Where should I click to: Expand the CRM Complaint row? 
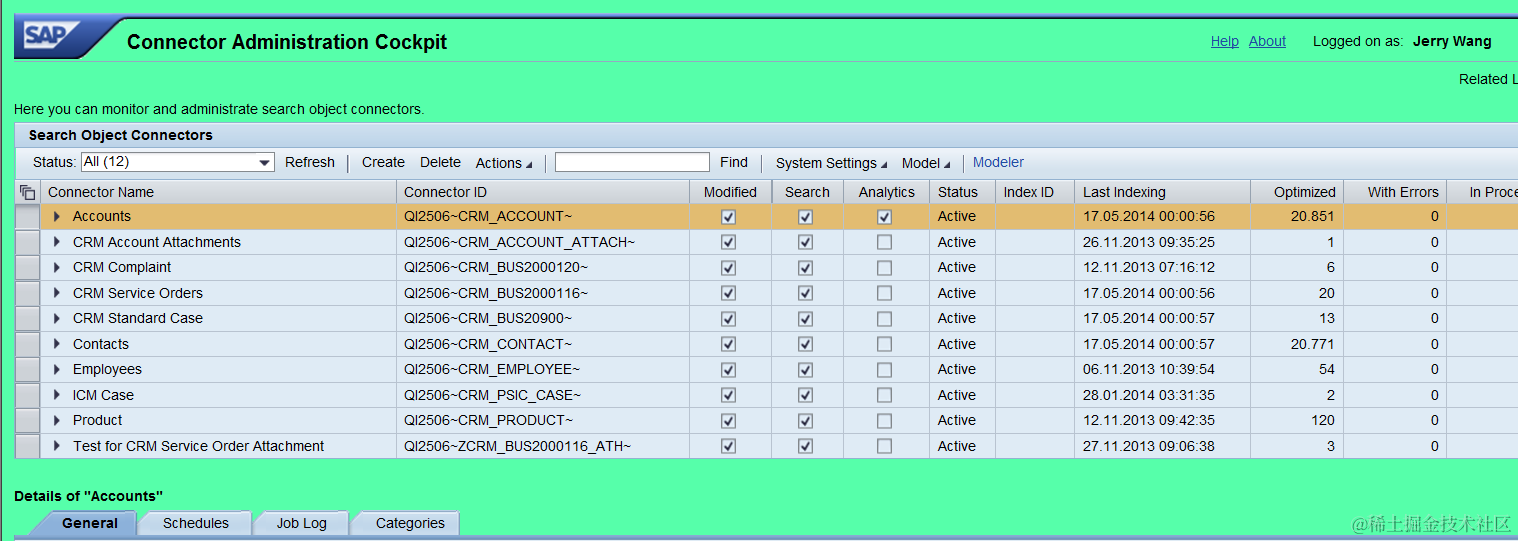click(x=57, y=267)
